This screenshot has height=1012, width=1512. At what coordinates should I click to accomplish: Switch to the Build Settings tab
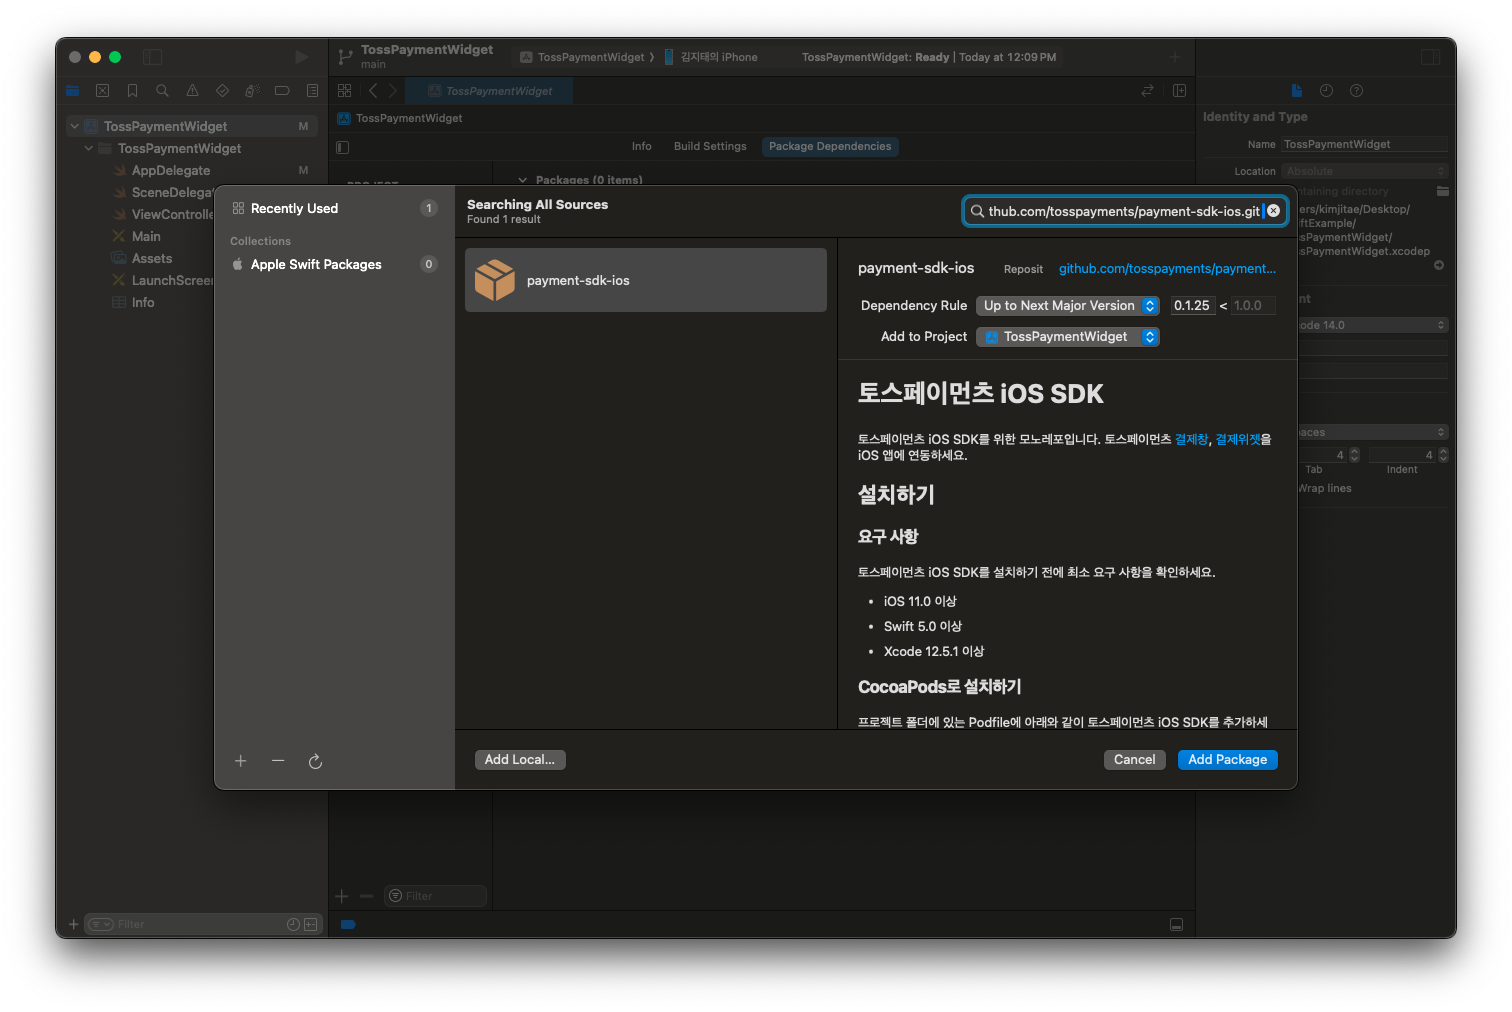point(710,146)
